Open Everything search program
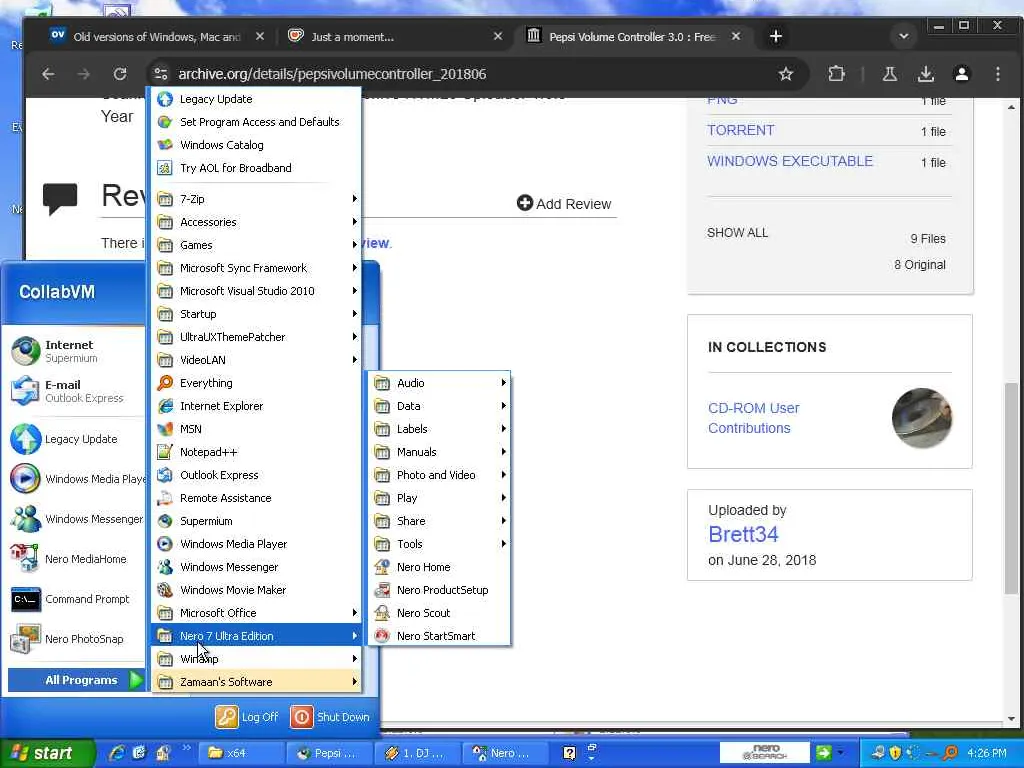 (257, 383)
